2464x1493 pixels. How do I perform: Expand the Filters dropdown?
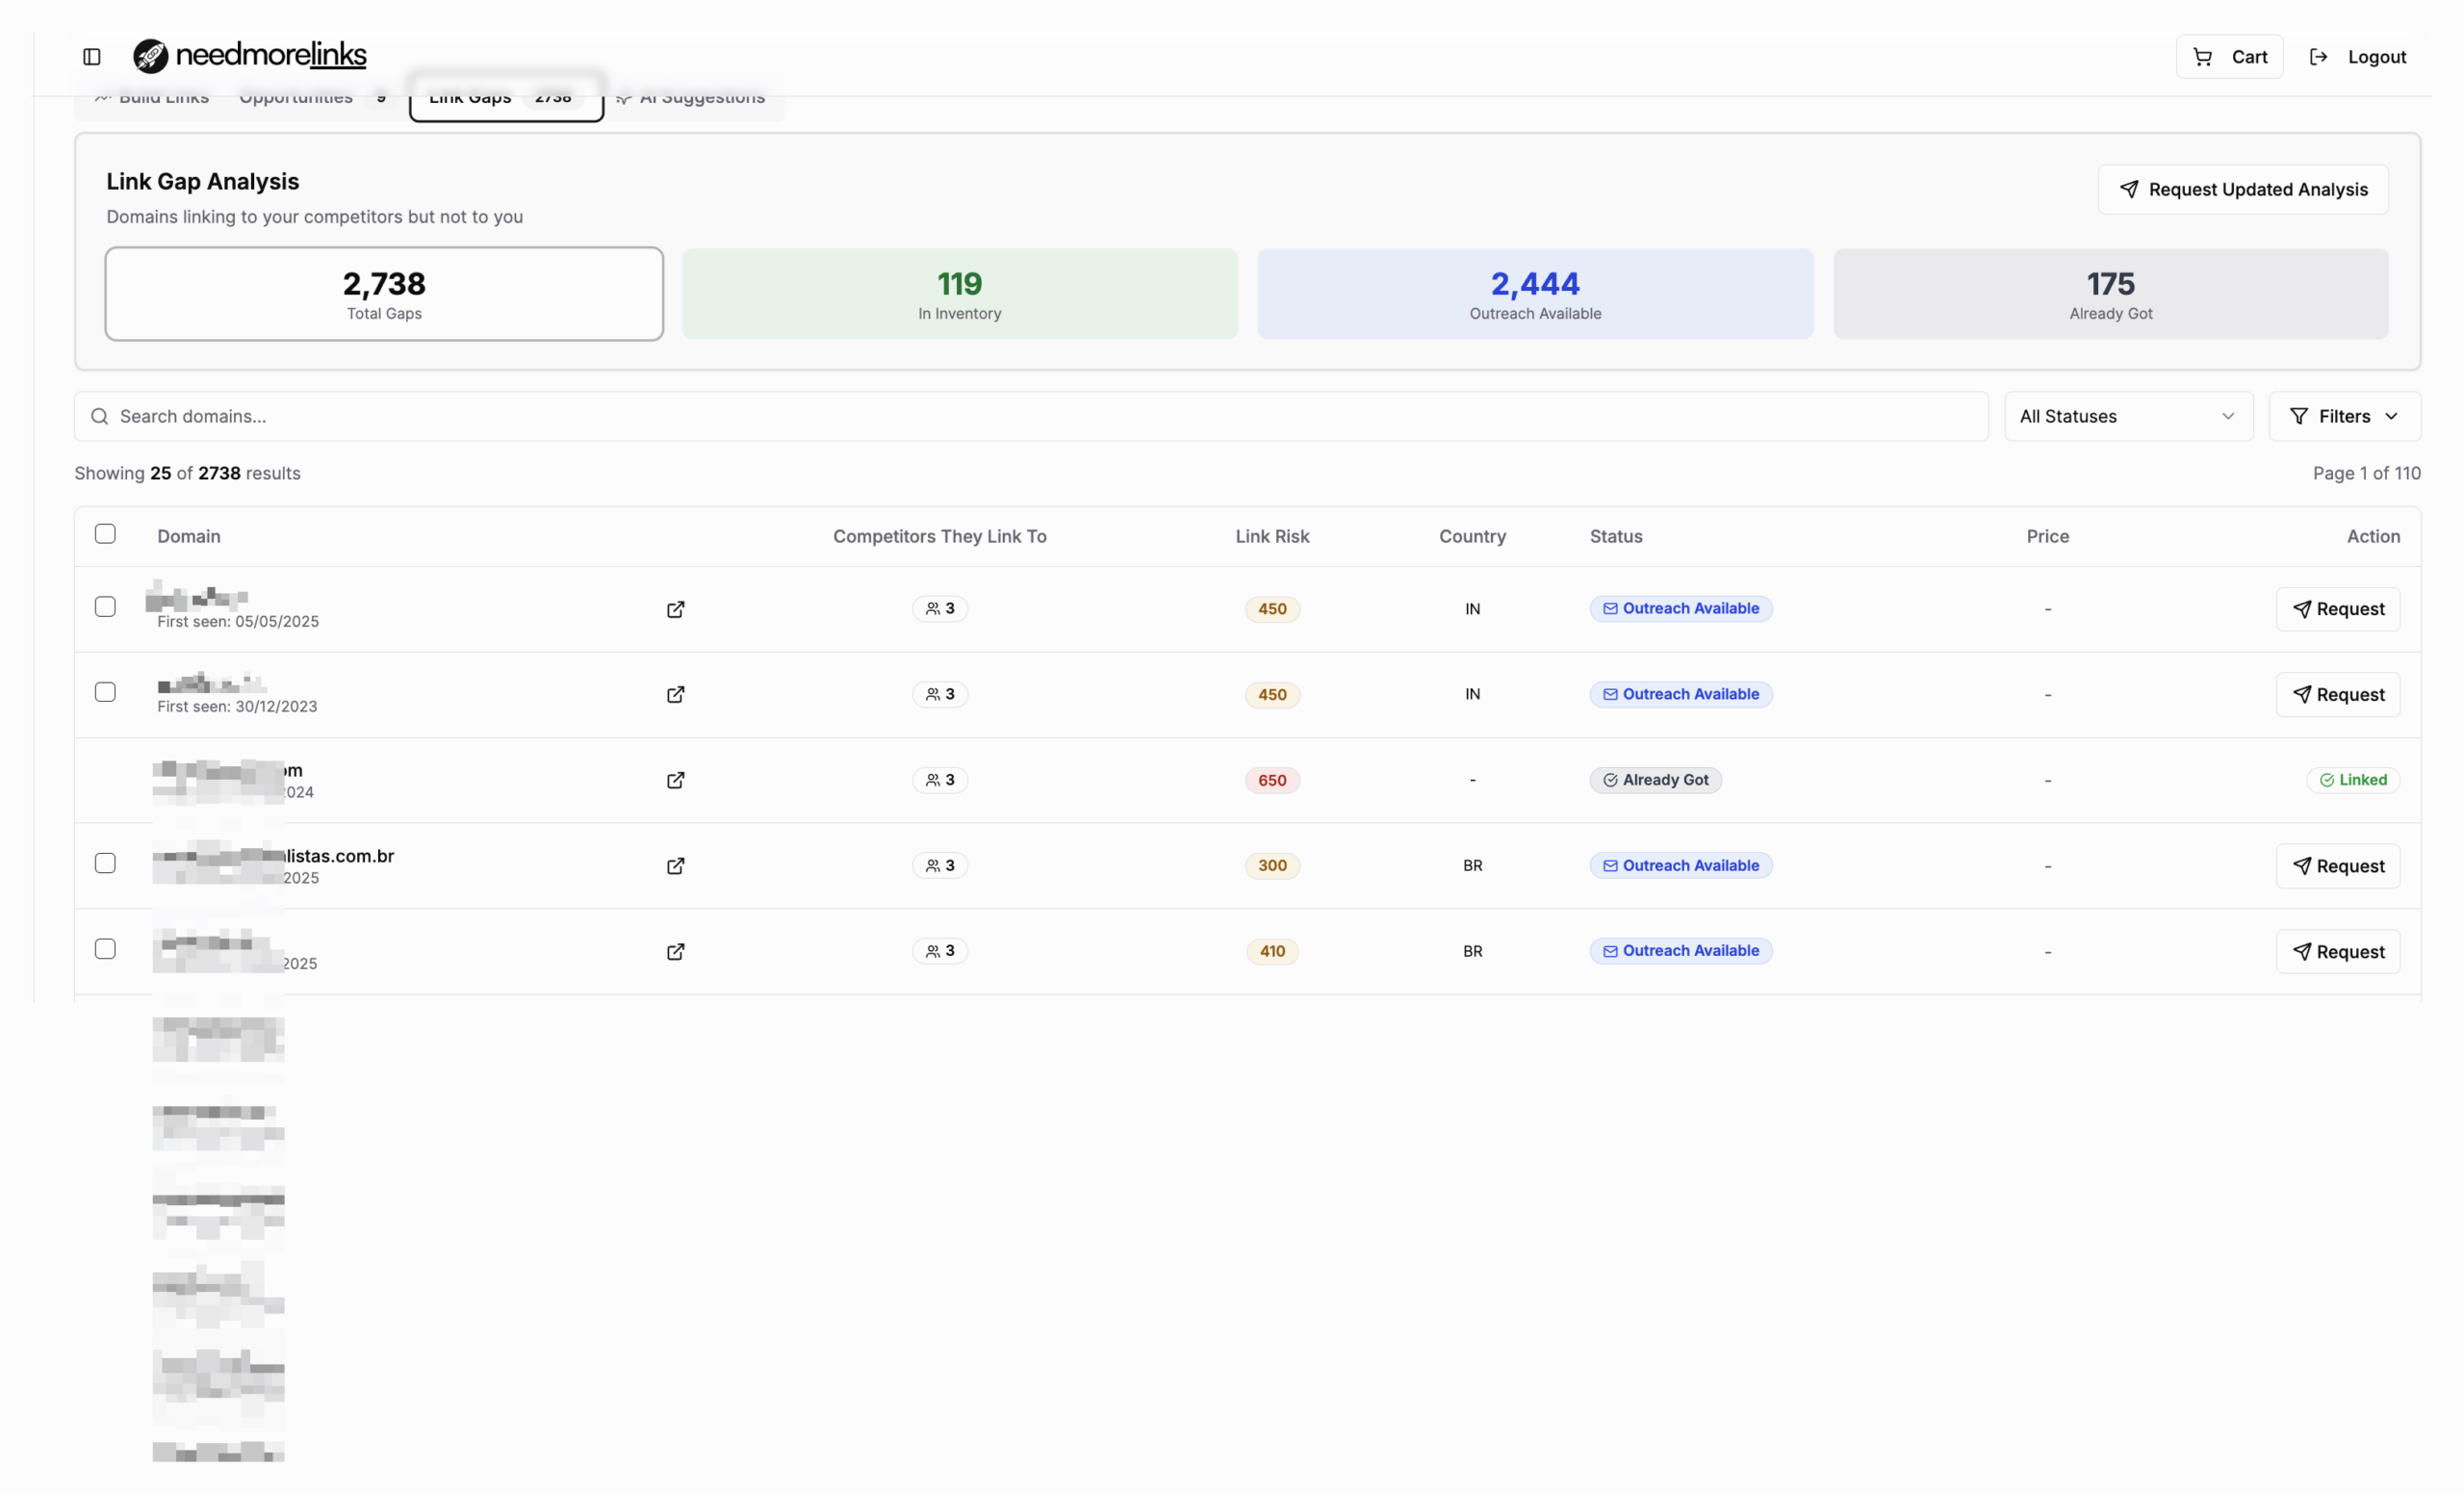2343,416
